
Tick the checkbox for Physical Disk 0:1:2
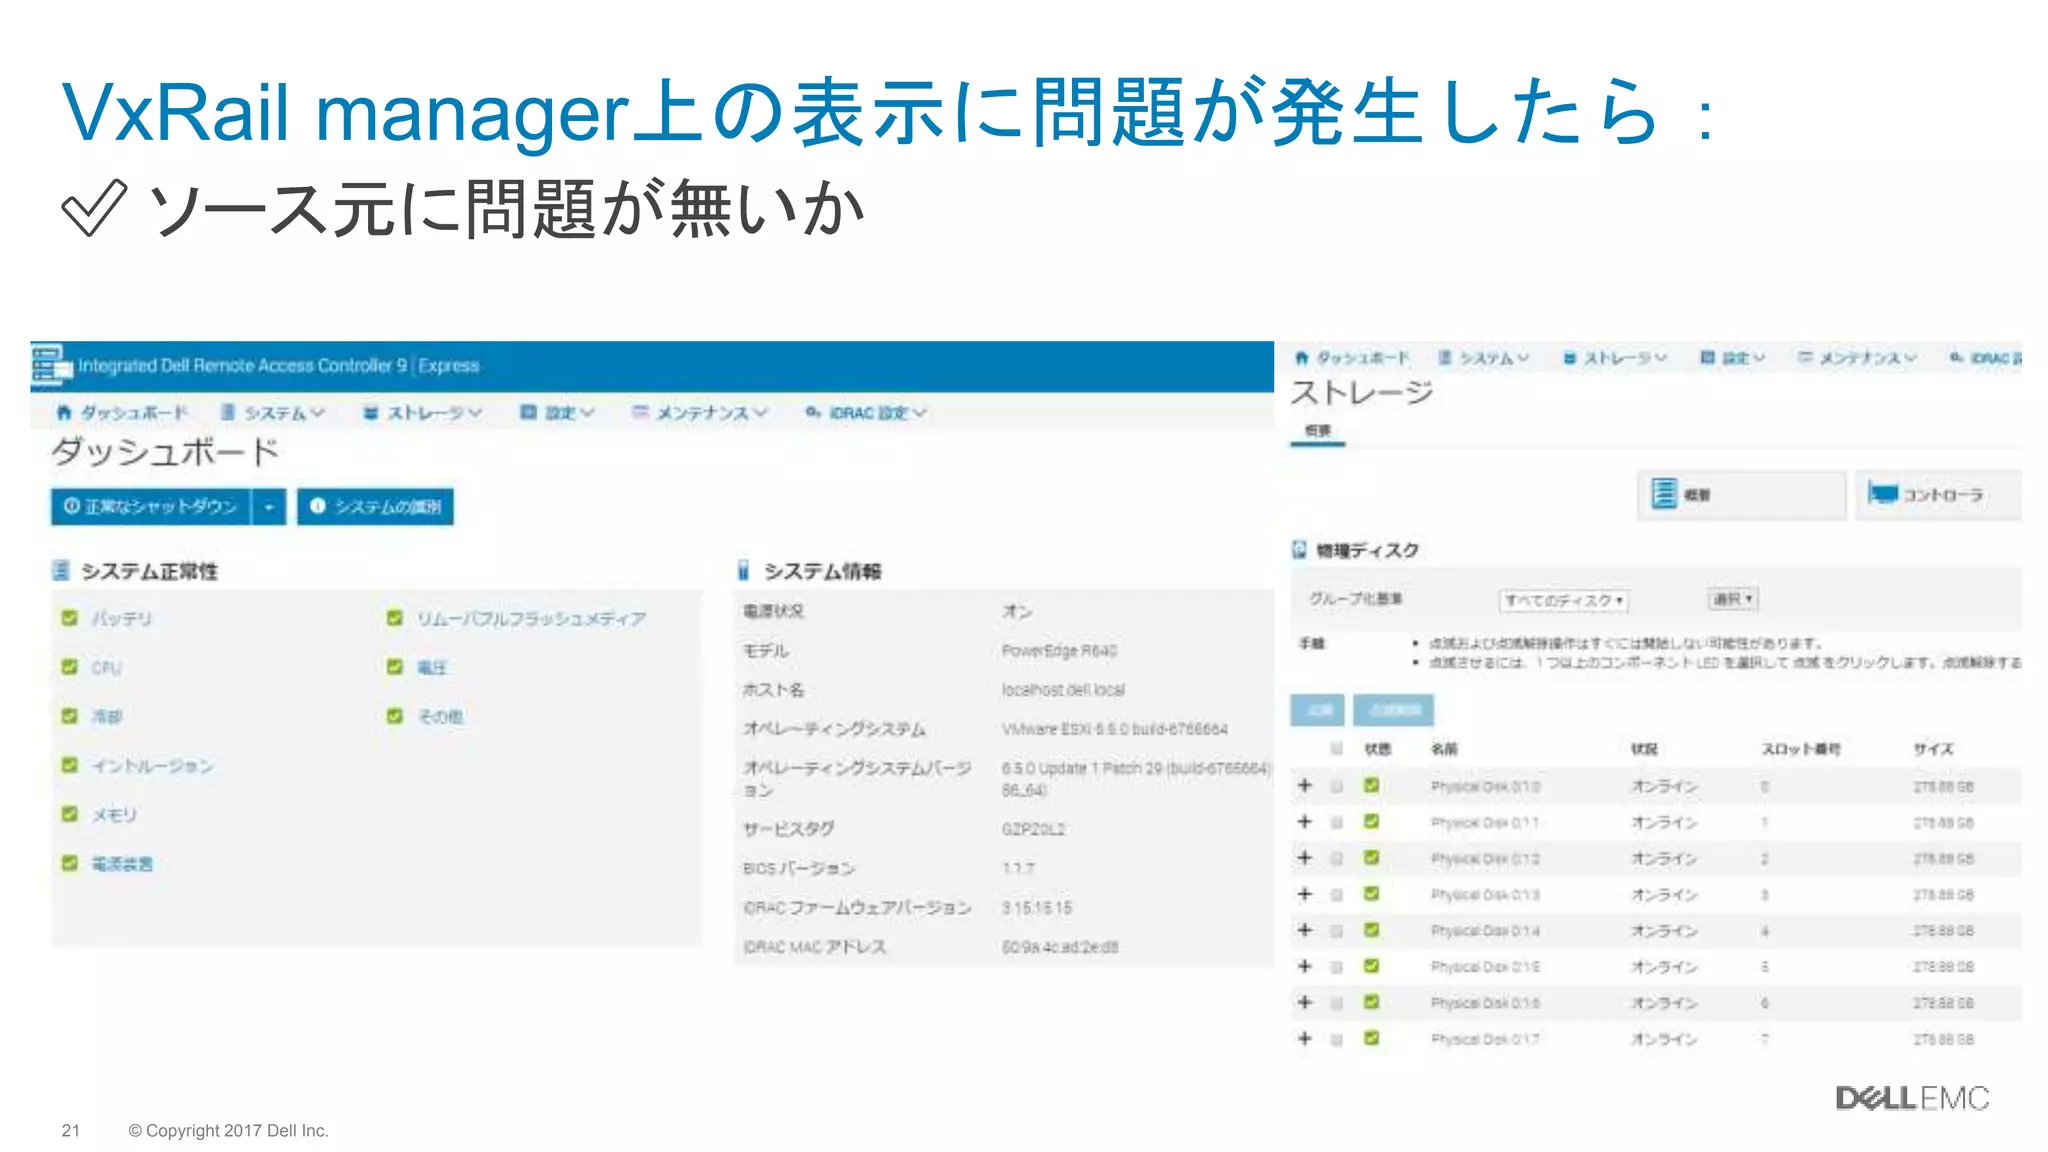pos(1337,859)
